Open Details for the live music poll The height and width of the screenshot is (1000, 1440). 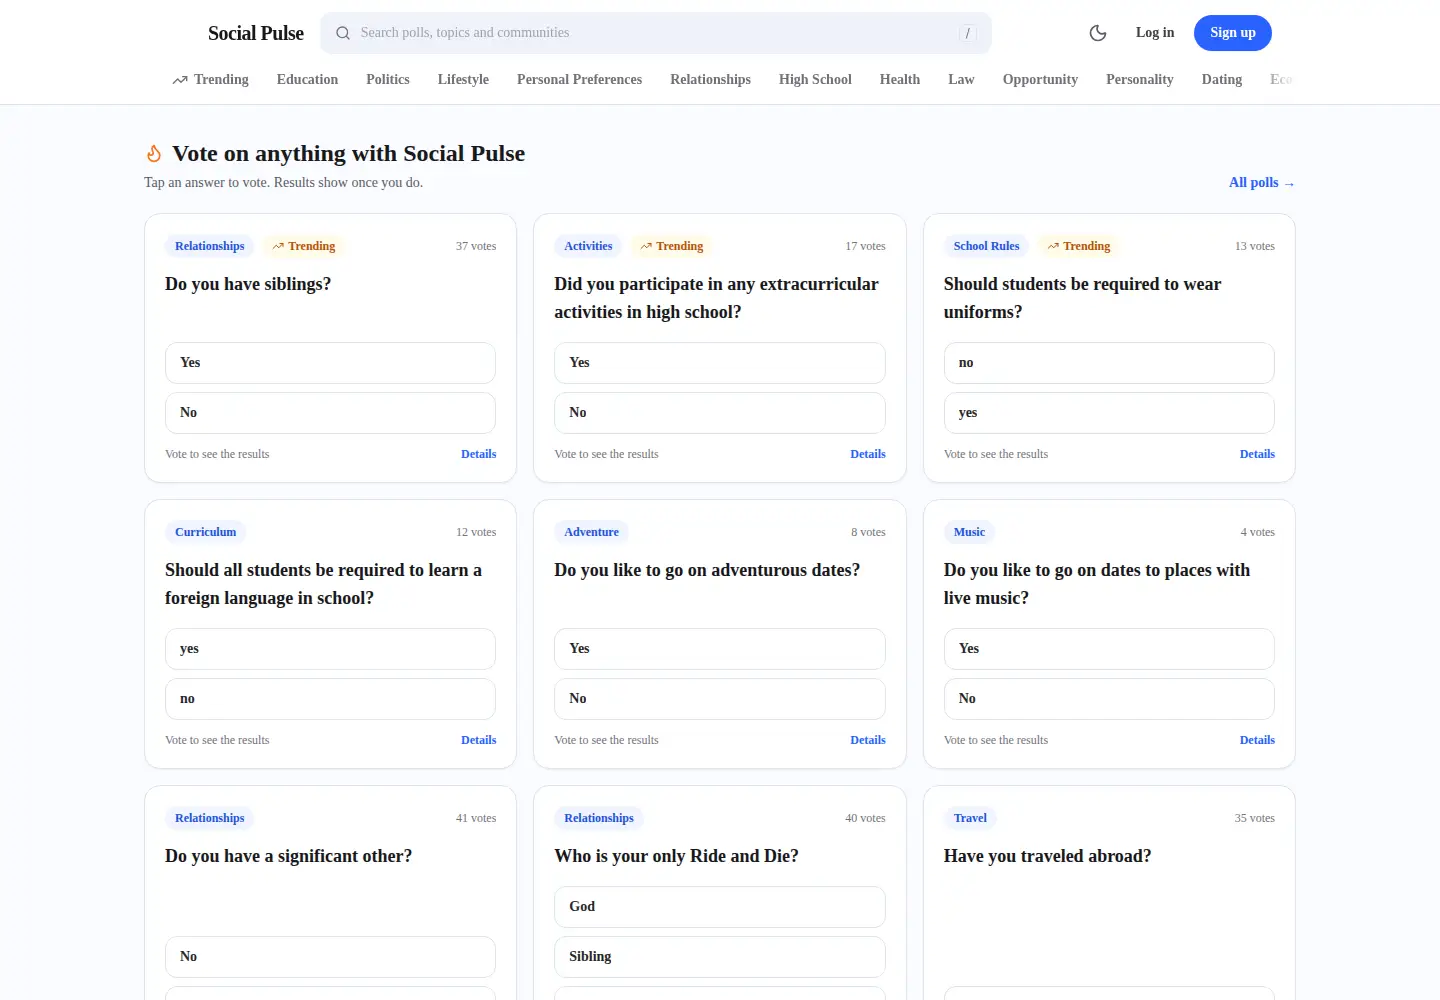pos(1257,740)
